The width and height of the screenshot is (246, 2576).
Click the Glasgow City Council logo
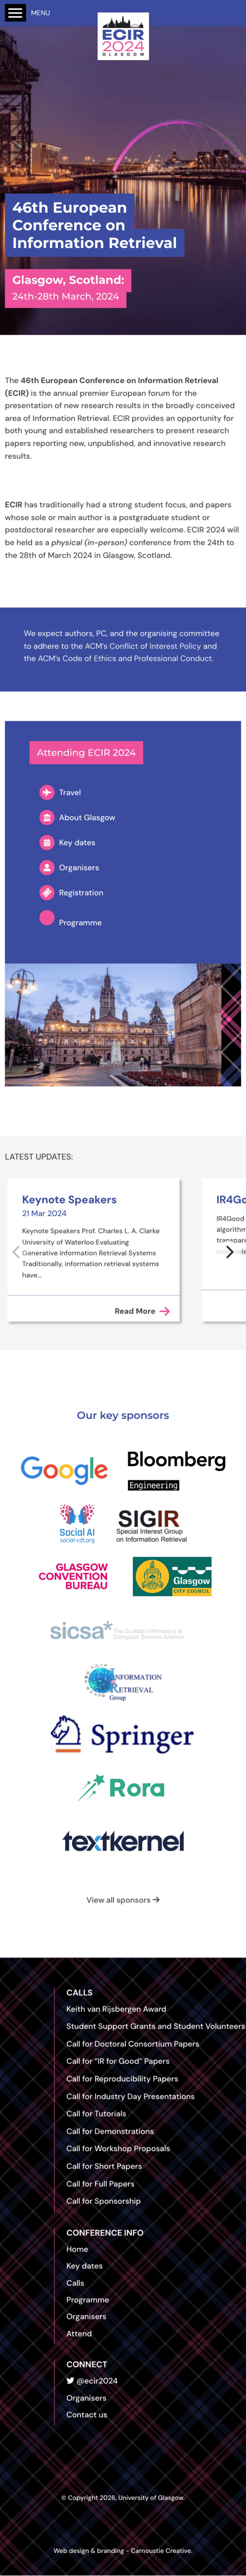pyautogui.click(x=172, y=1576)
